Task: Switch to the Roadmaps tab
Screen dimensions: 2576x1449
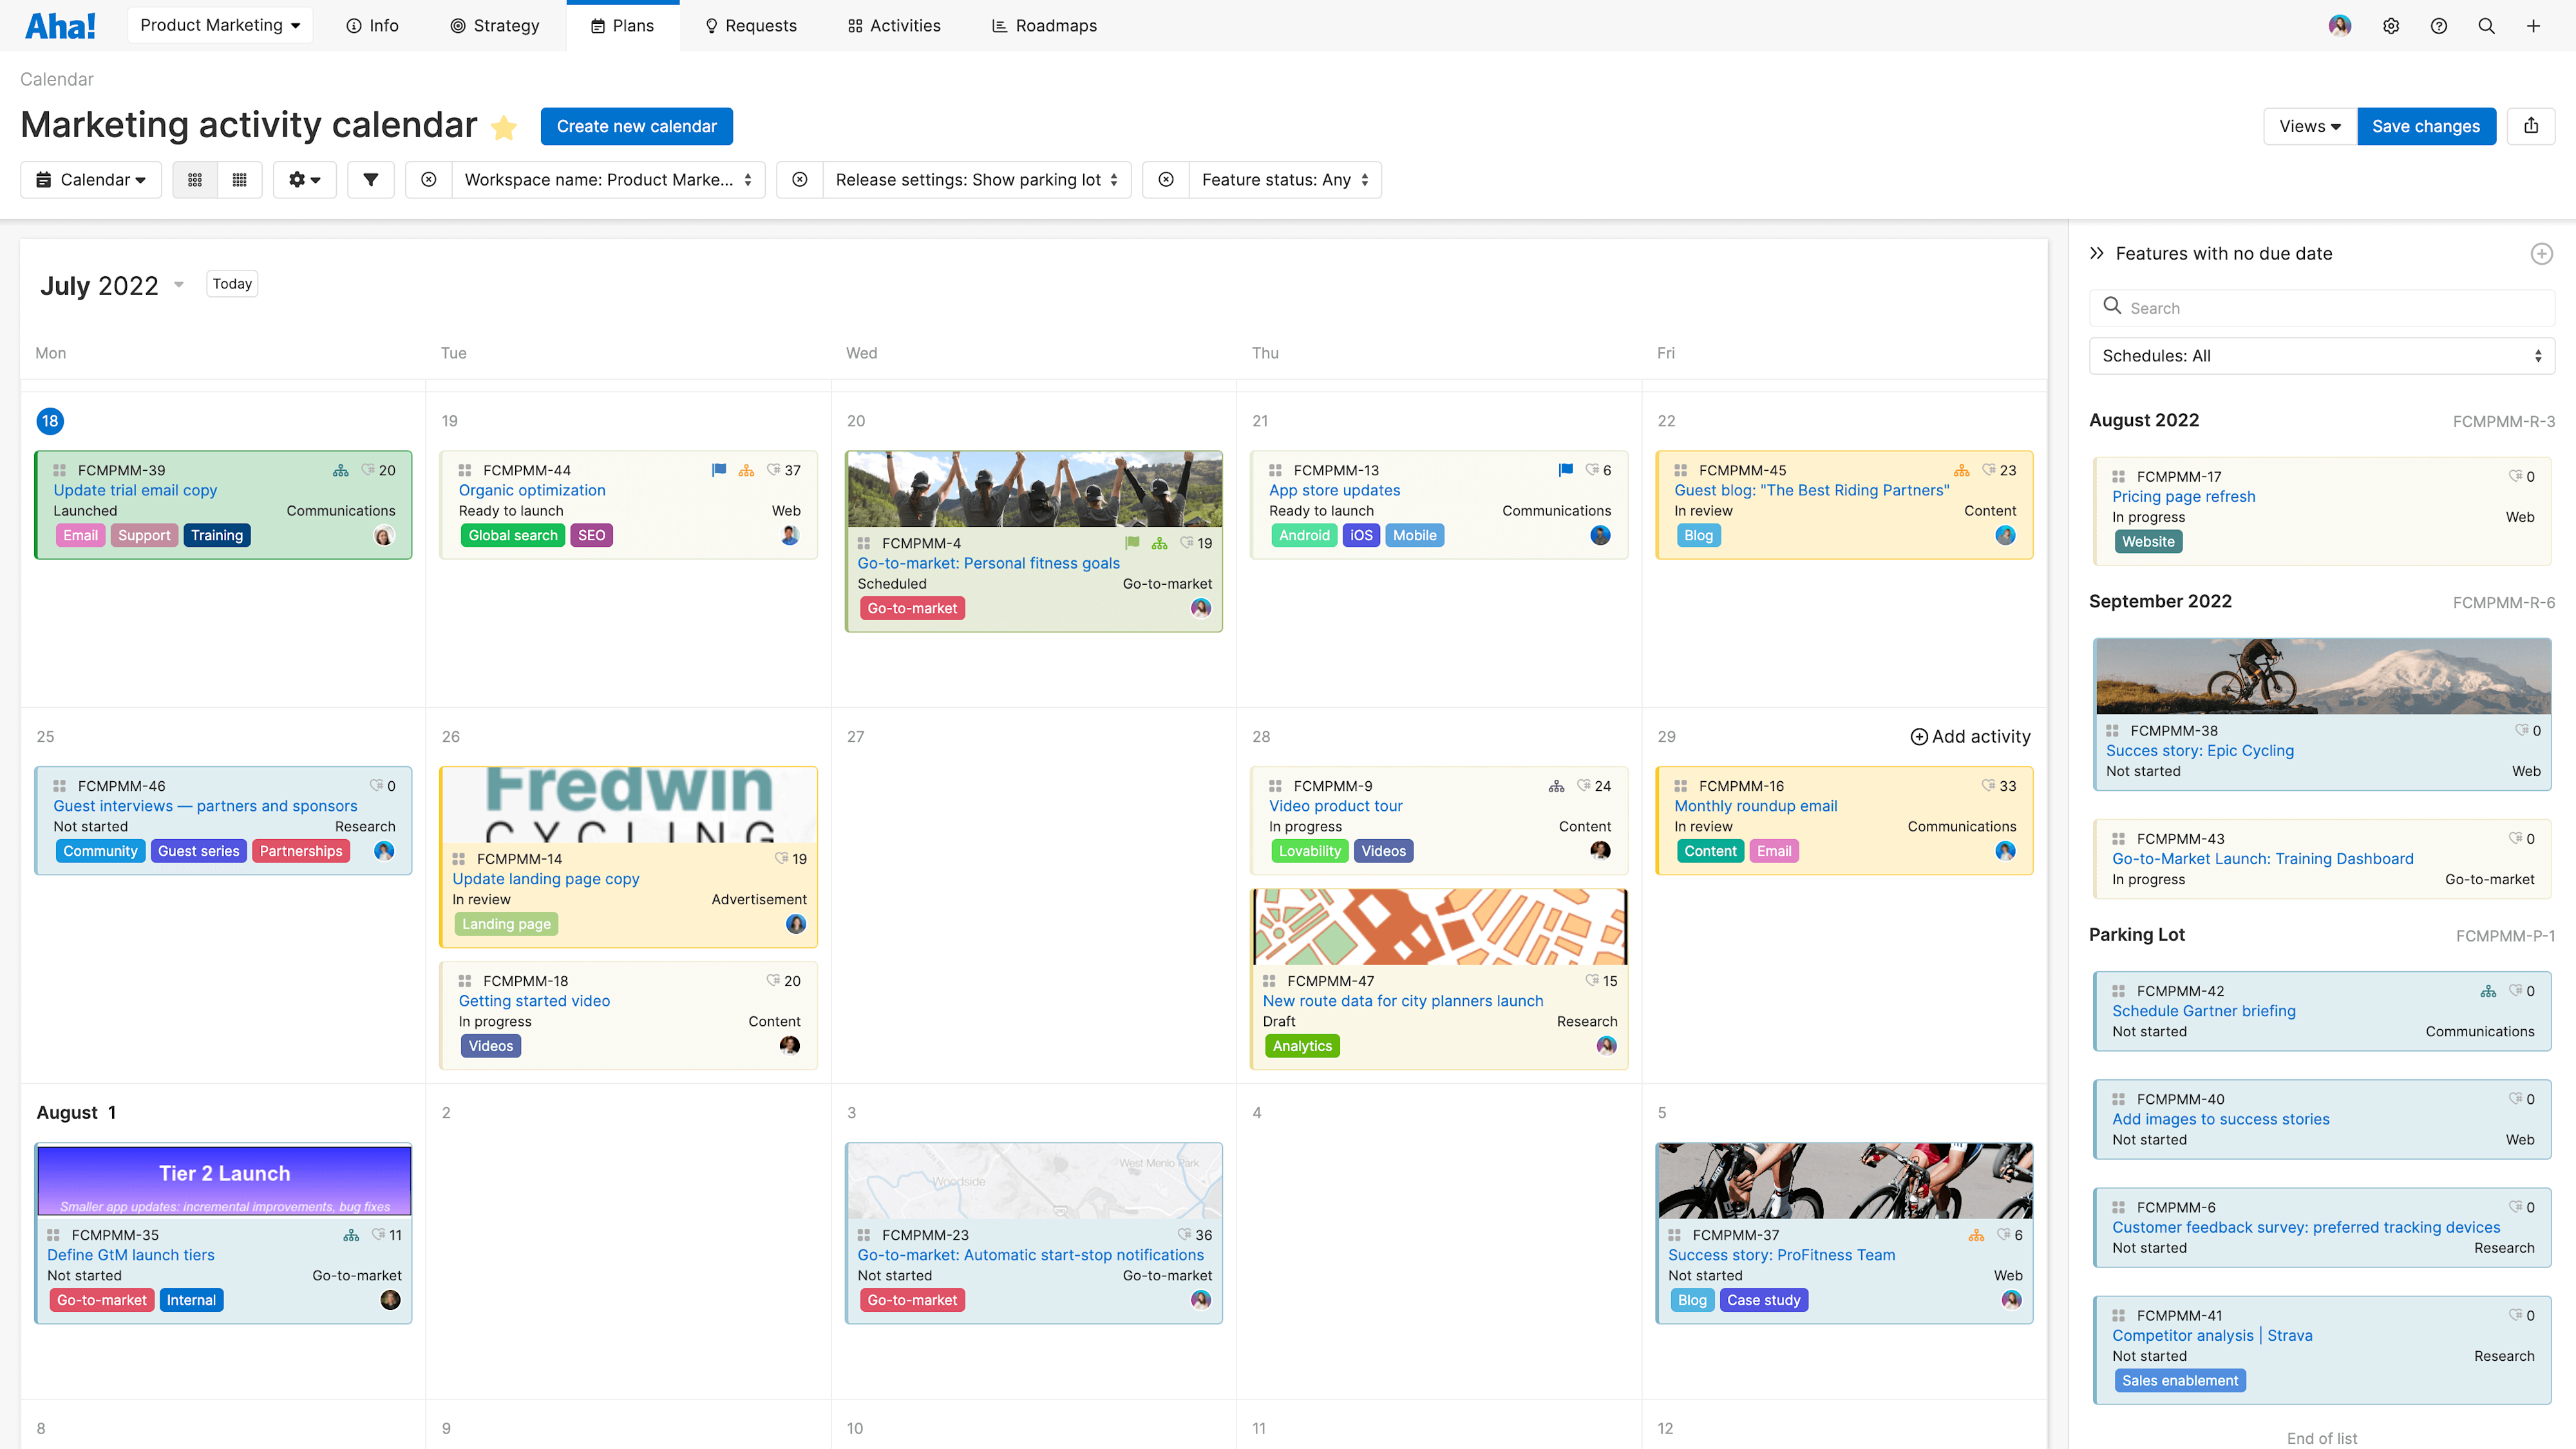Action: pyautogui.click(x=1044, y=25)
